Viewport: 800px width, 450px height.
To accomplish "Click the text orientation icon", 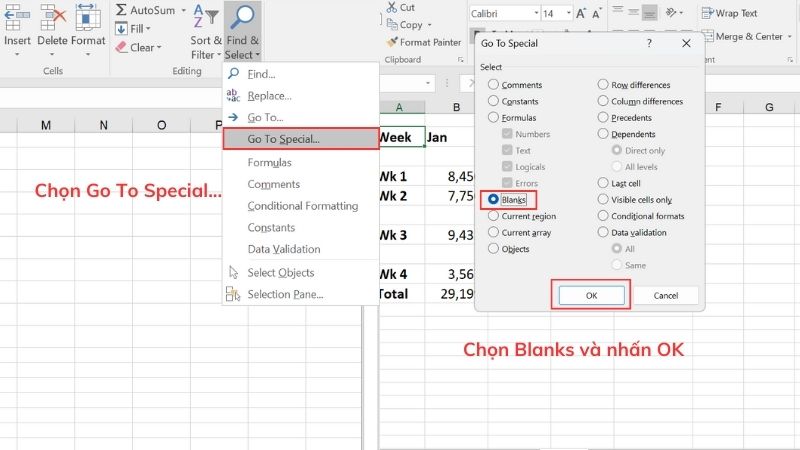I will pyautogui.click(x=671, y=13).
